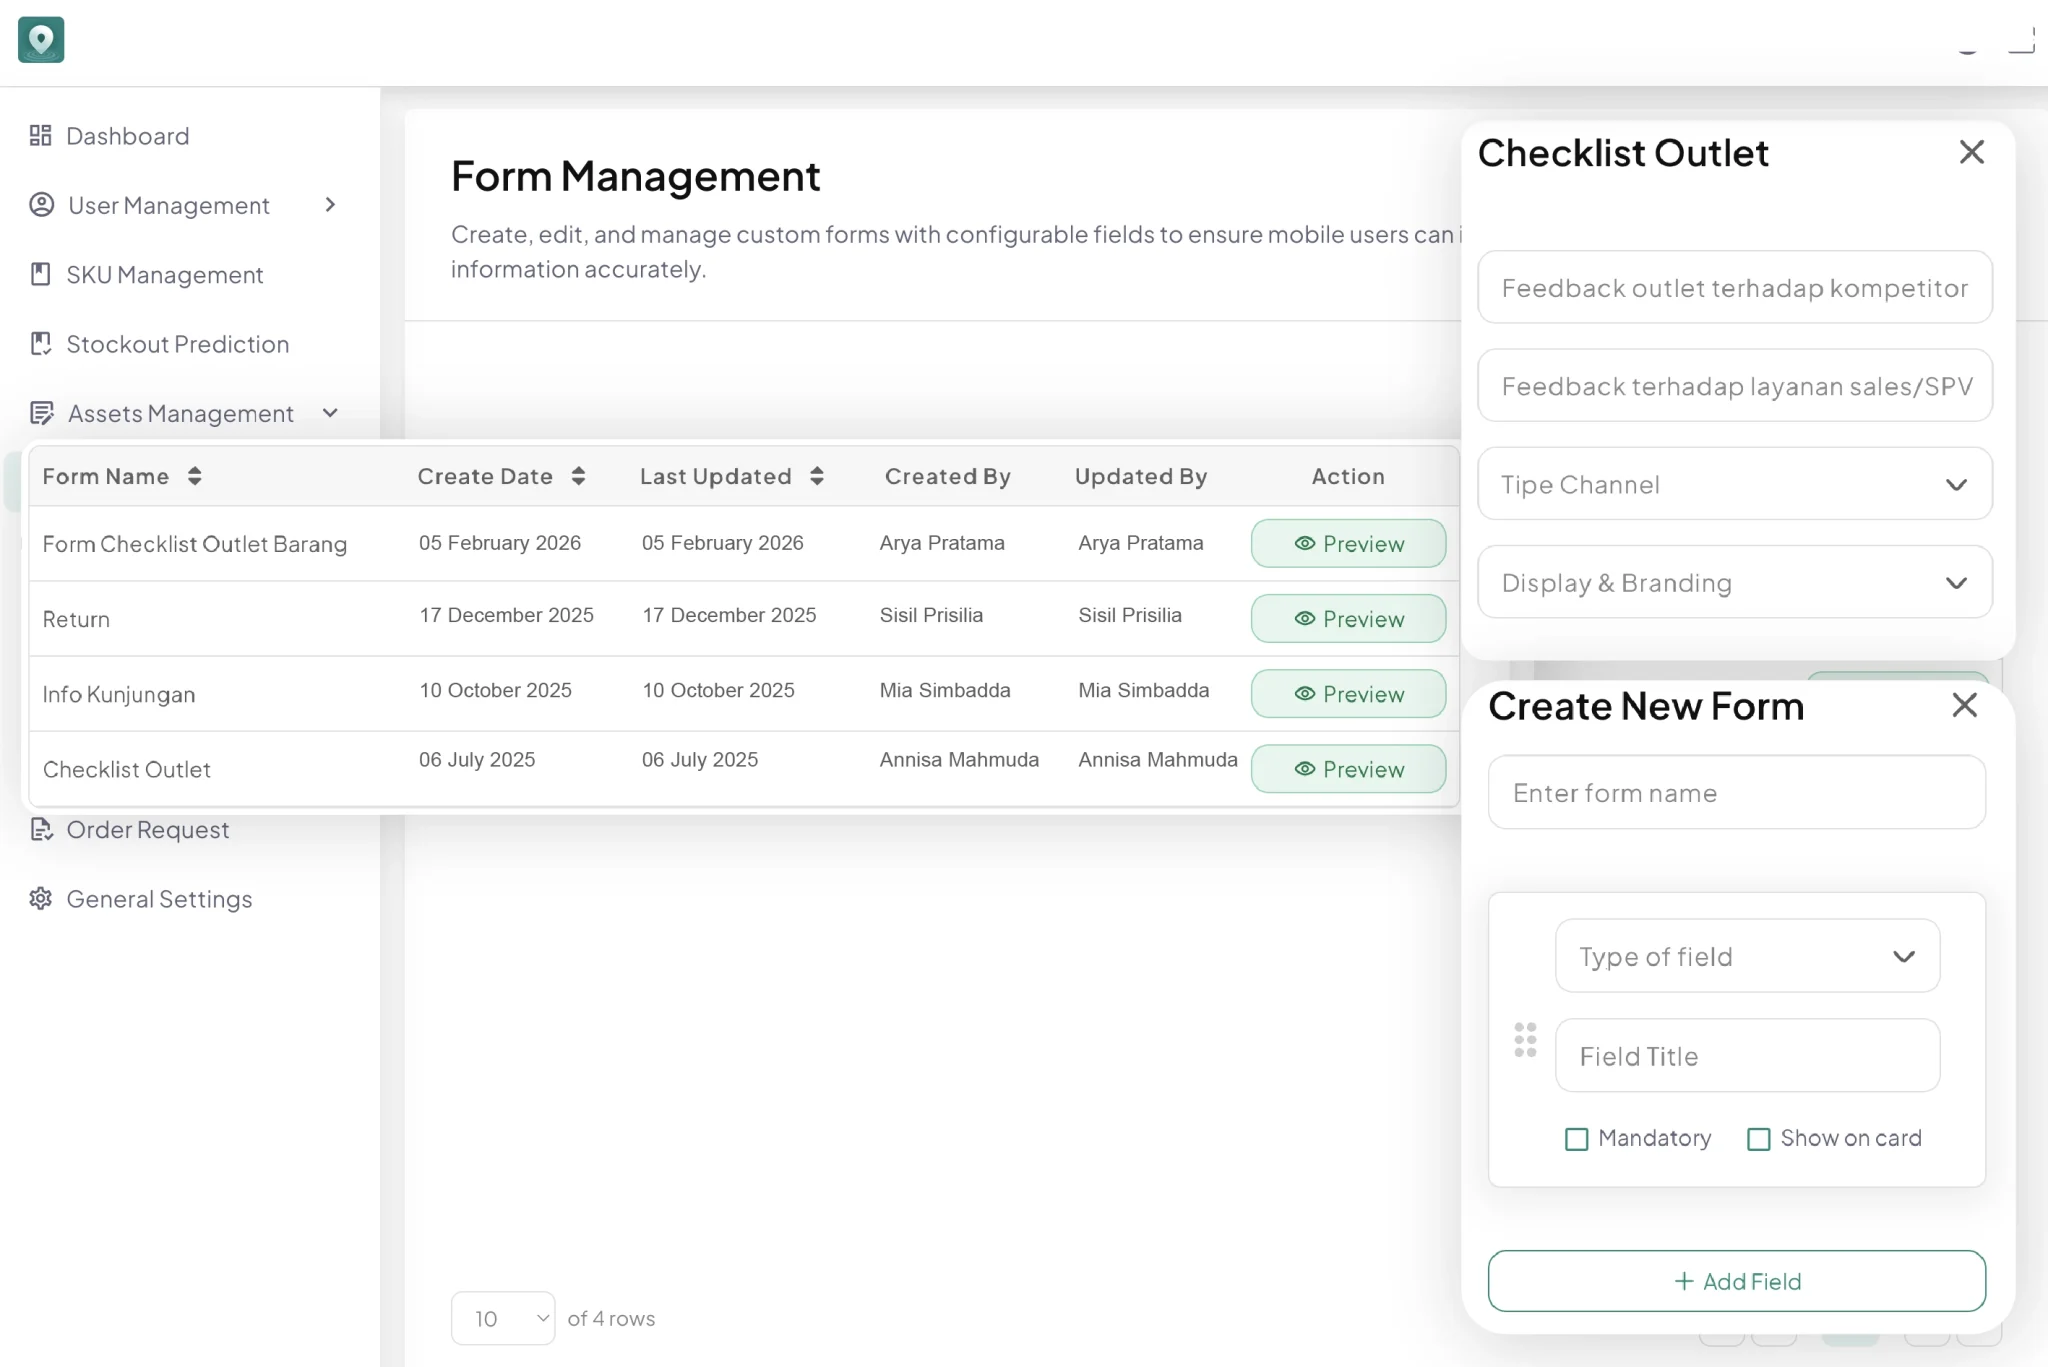Enable the Mandatory checkbox
This screenshot has height=1367, width=2048.
pyautogui.click(x=1576, y=1139)
